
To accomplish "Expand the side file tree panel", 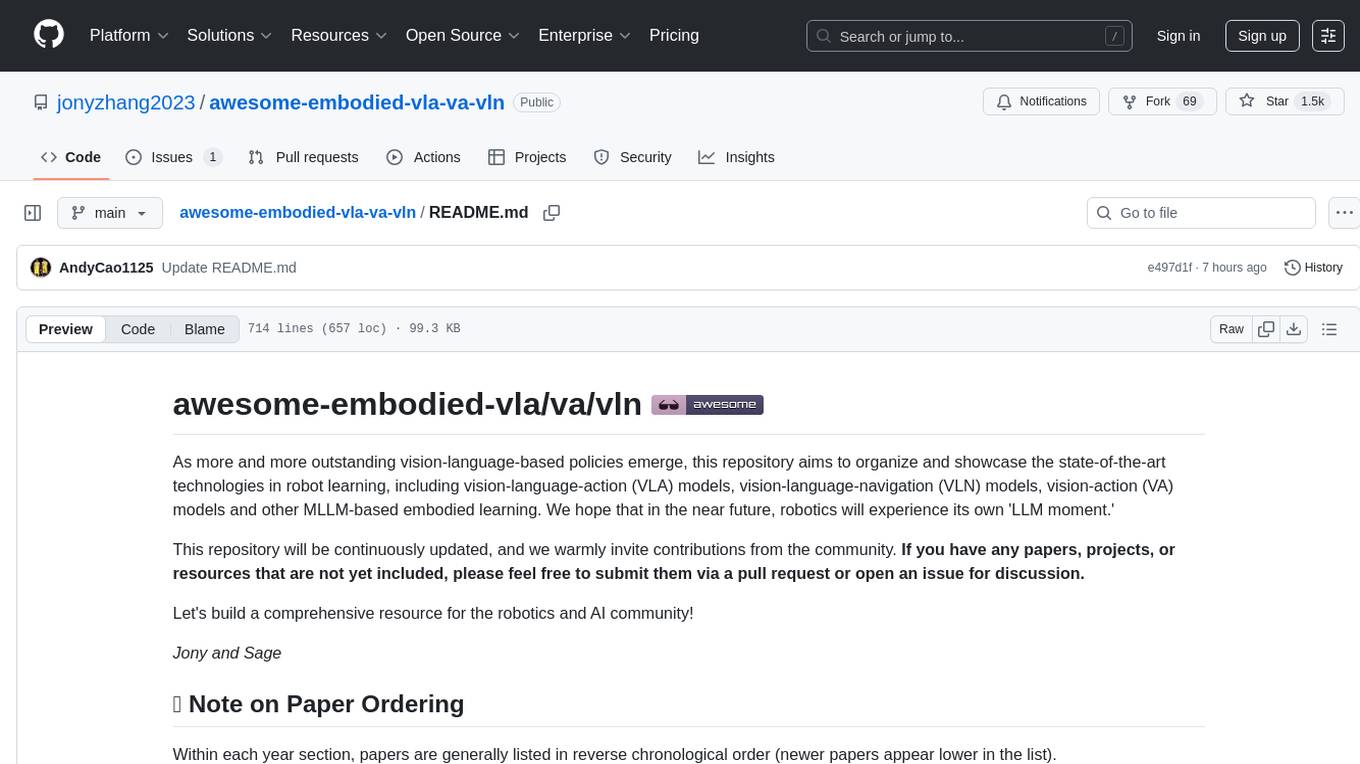I will (33, 213).
